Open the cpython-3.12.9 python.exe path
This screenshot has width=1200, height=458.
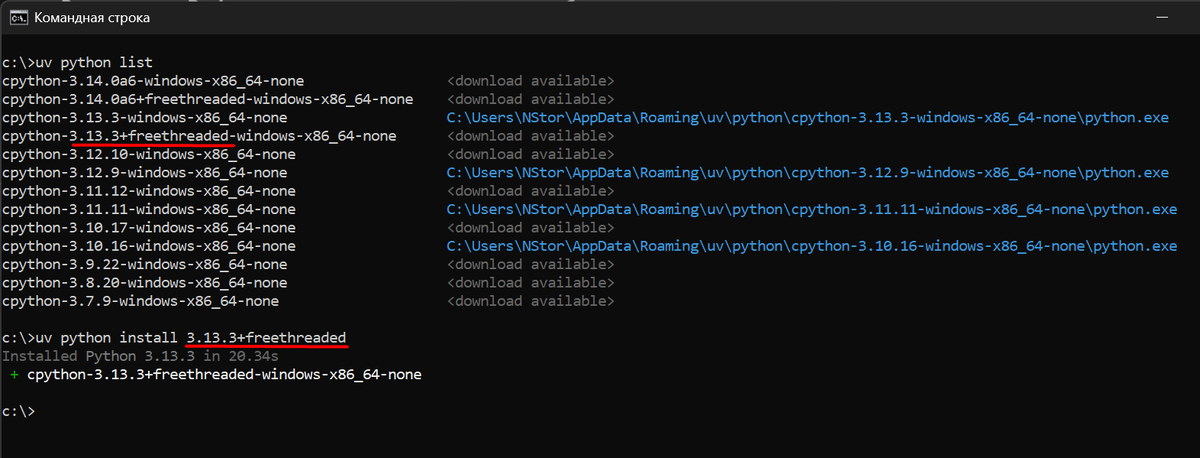coord(807,173)
